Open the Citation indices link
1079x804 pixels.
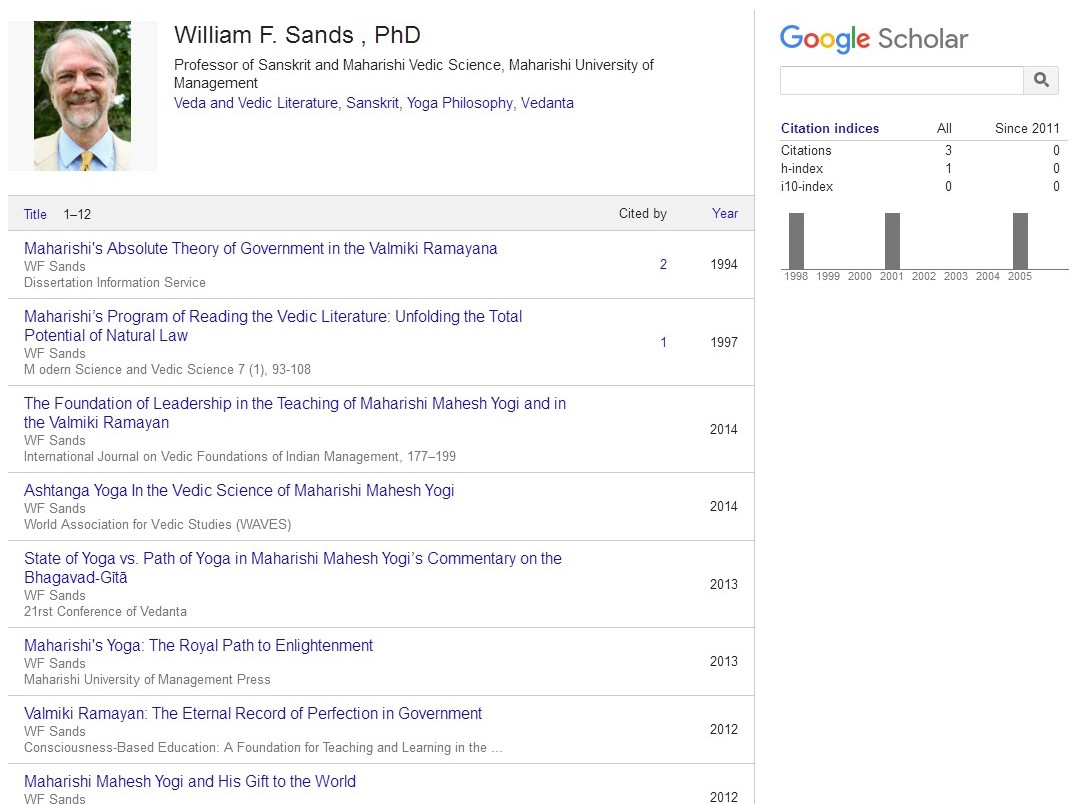point(830,128)
